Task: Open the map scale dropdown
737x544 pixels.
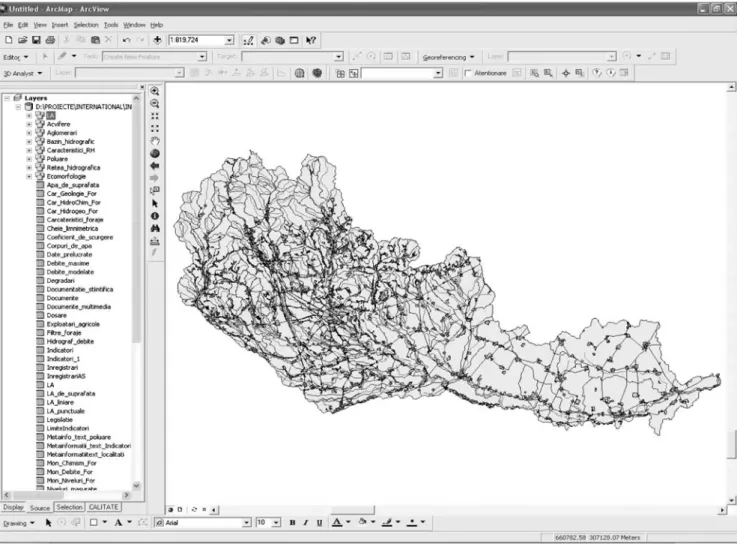Action: point(229,40)
